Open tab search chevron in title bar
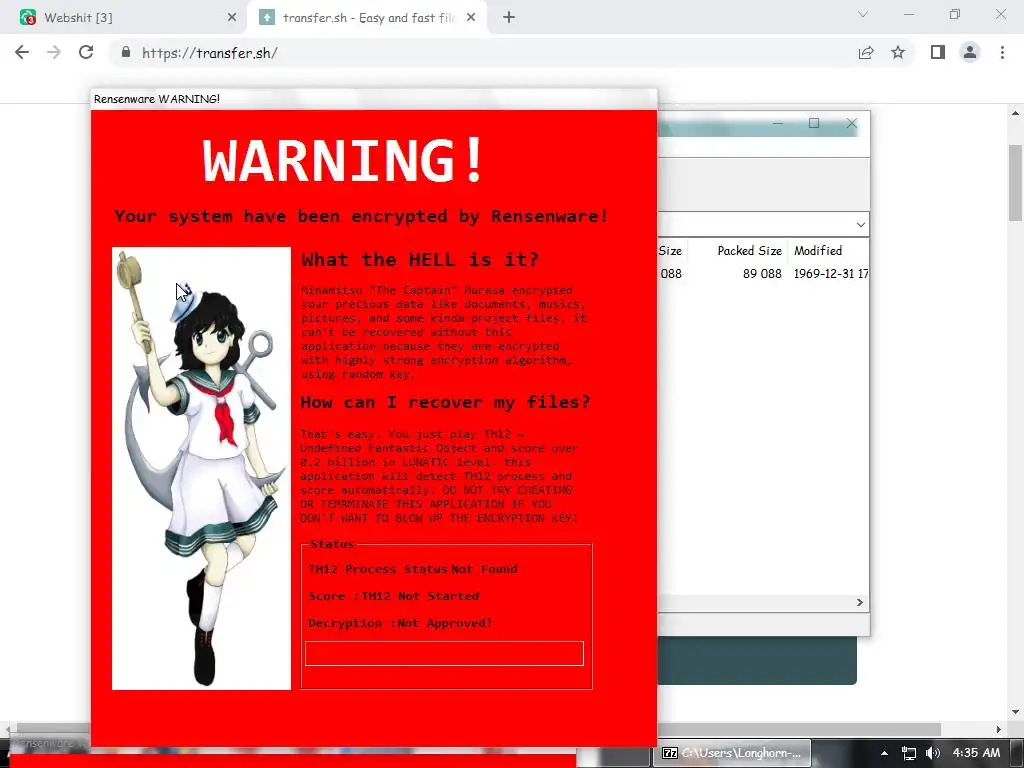Viewport: 1024px width, 768px height. 863,14
